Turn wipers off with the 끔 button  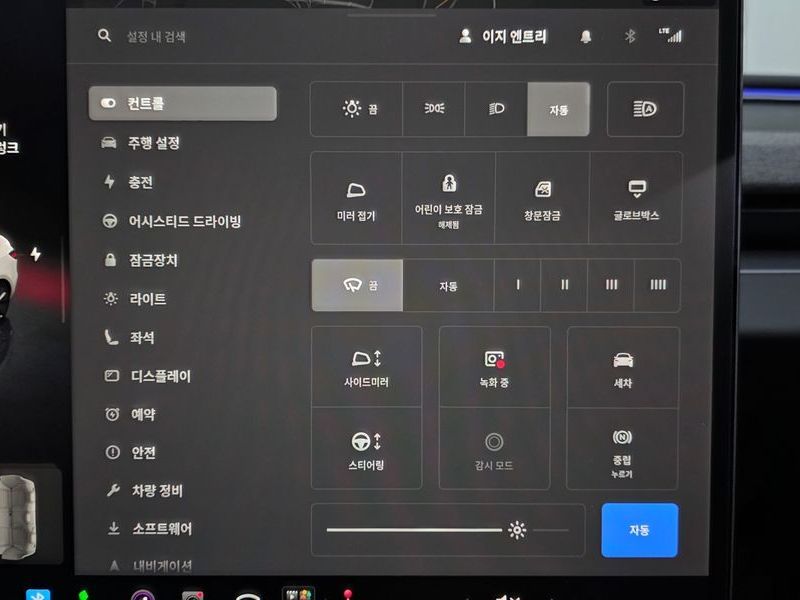(x=357, y=285)
